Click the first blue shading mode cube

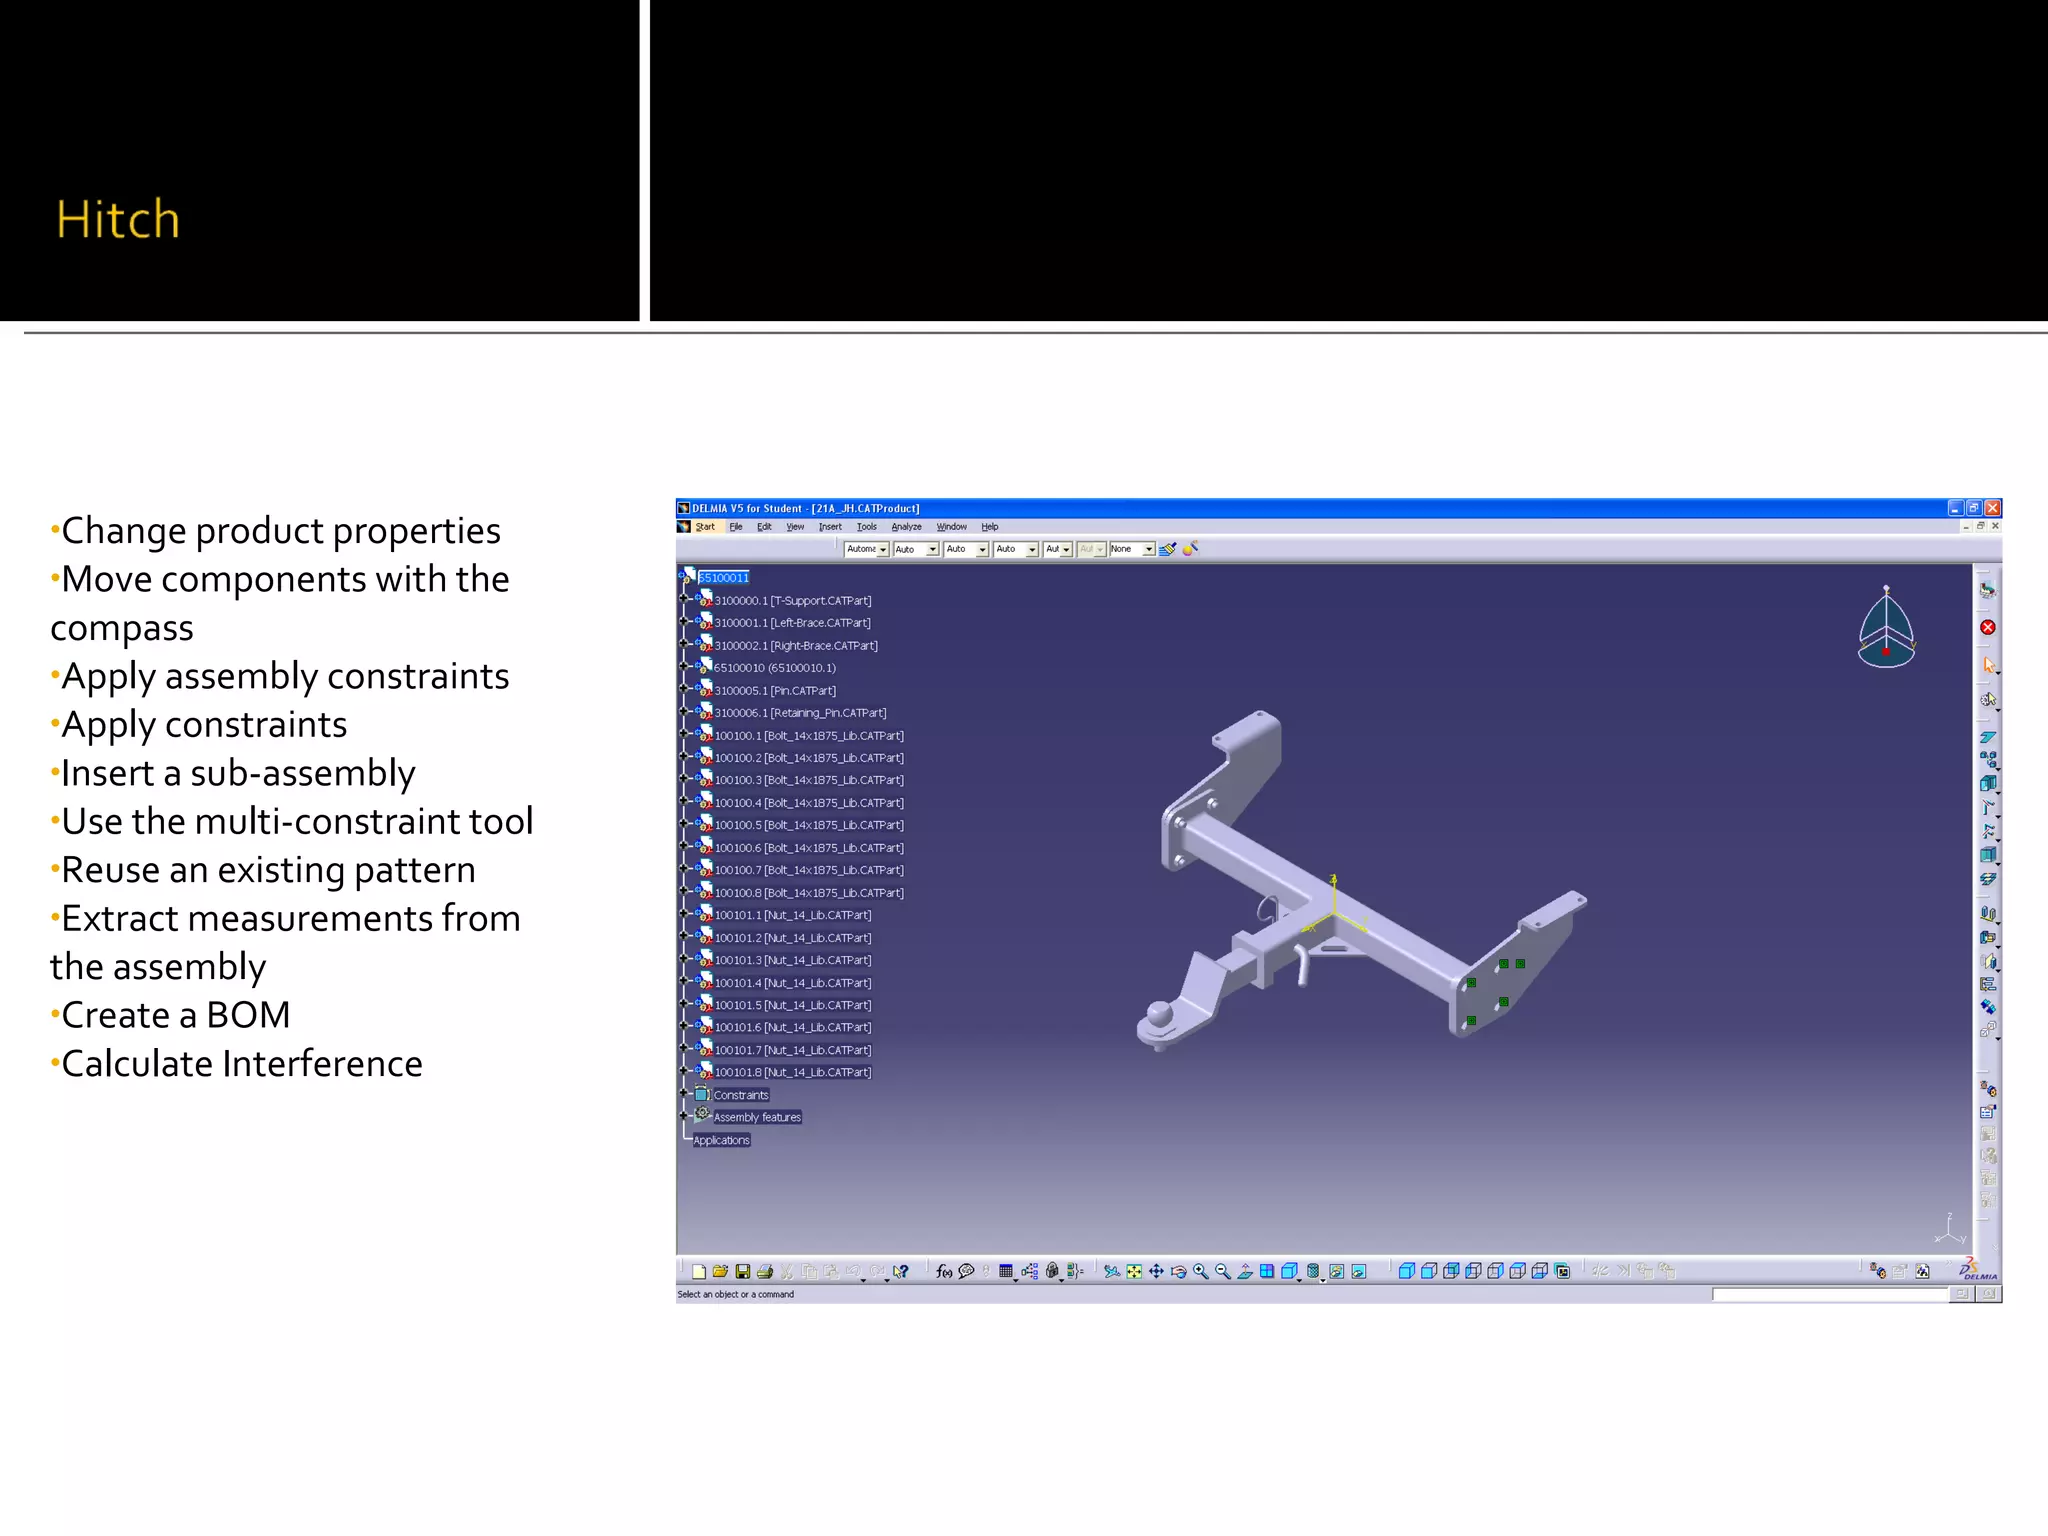coord(1406,1271)
